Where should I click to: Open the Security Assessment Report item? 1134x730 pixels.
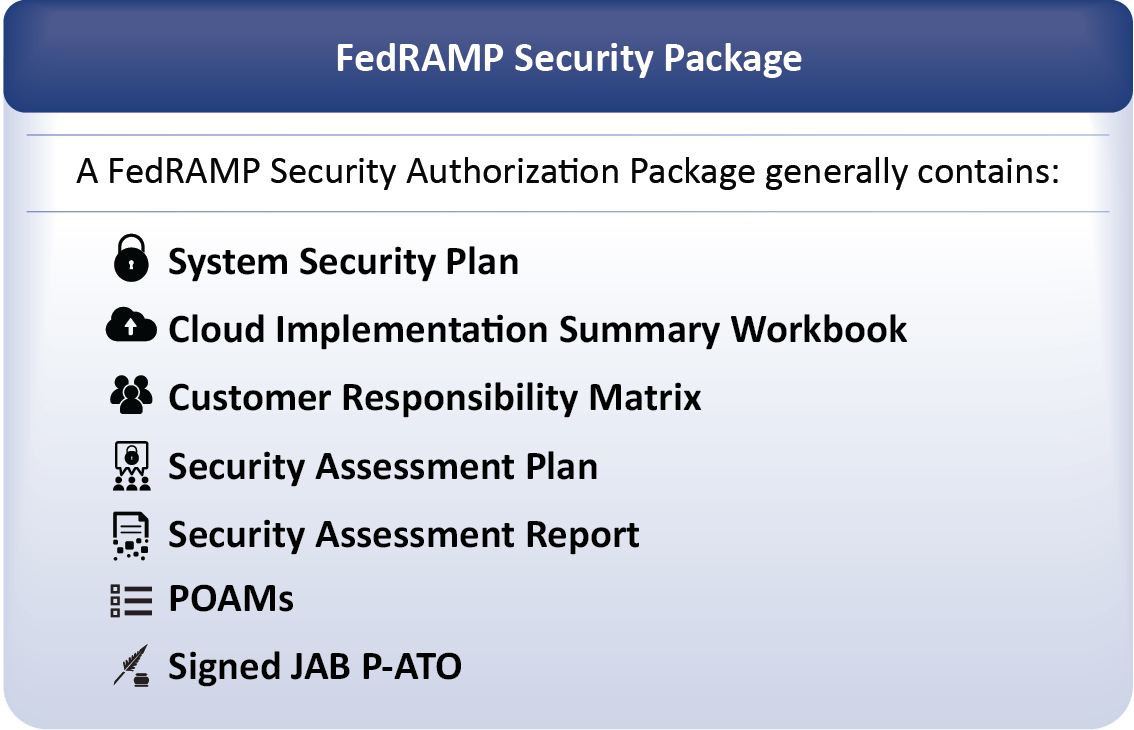coord(404,535)
